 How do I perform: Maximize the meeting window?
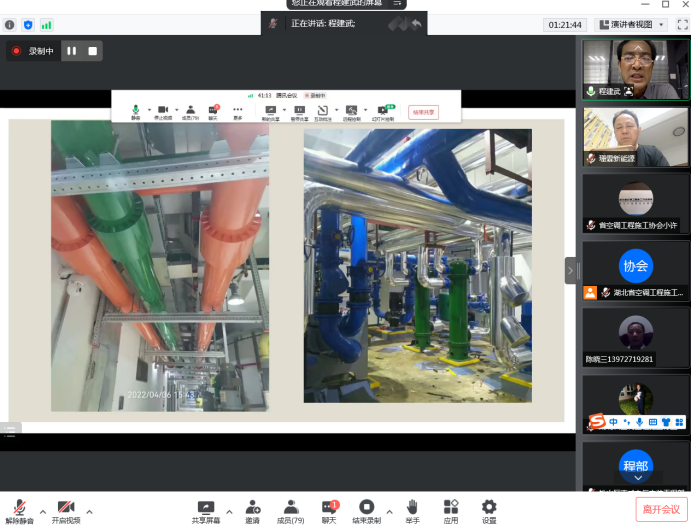[x=666, y=4]
